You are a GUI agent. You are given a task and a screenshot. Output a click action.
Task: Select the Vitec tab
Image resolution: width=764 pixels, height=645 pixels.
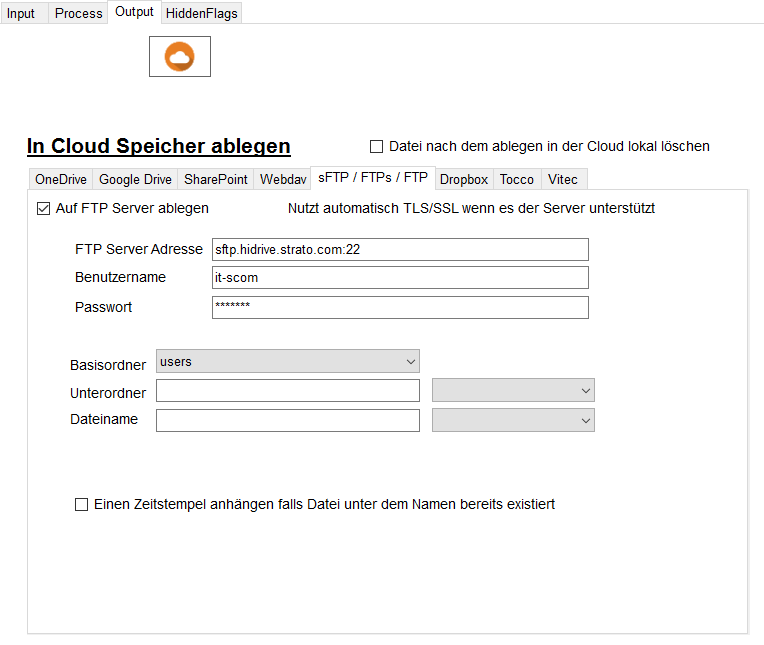[562, 180]
